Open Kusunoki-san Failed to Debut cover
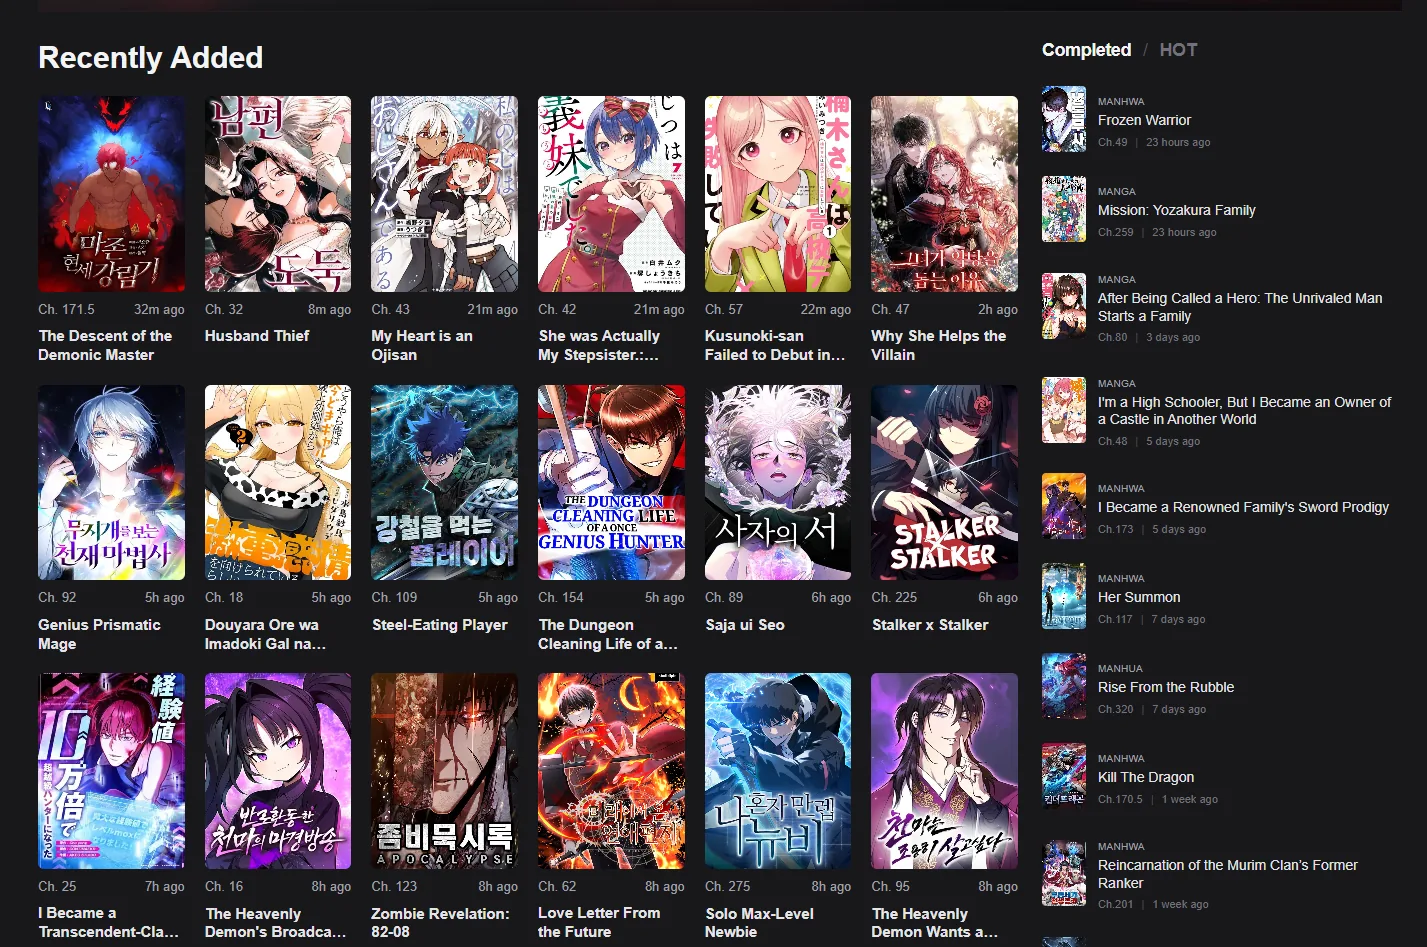This screenshot has height=947, width=1427. point(778,194)
